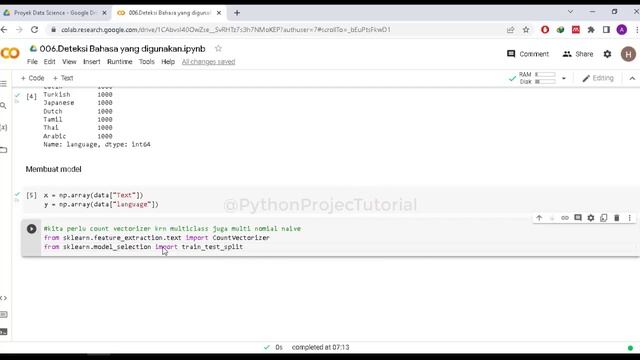Screen dimensions: 640x360
Task: Open table of contents sidebar icon
Action: pyautogui.click(x=4, y=84)
